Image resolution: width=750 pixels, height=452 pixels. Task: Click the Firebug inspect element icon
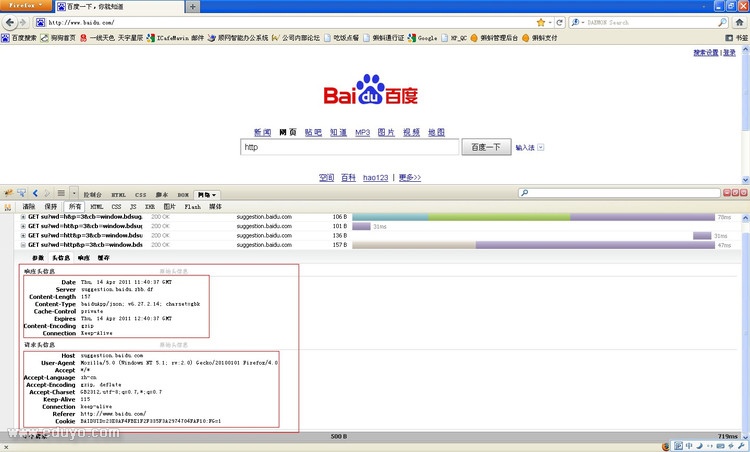click(21, 193)
